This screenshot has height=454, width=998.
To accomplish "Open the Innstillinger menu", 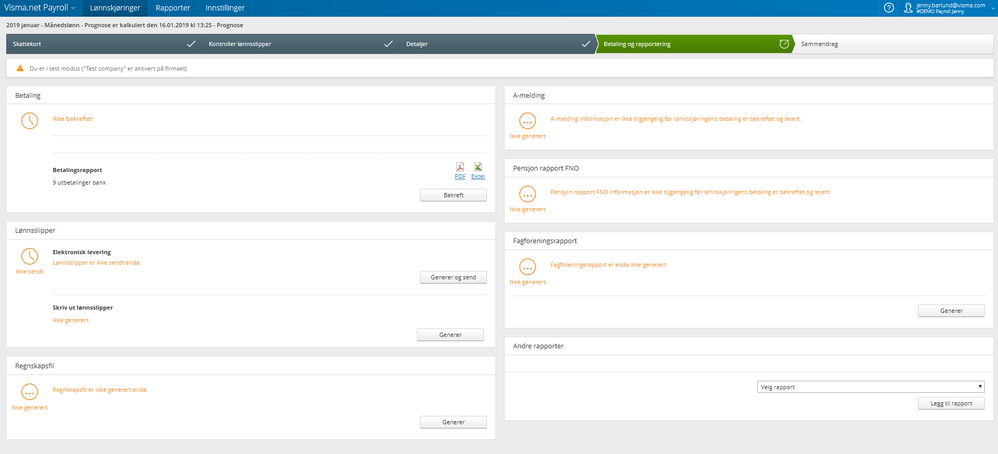I will pyautogui.click(x=225, y=8).
